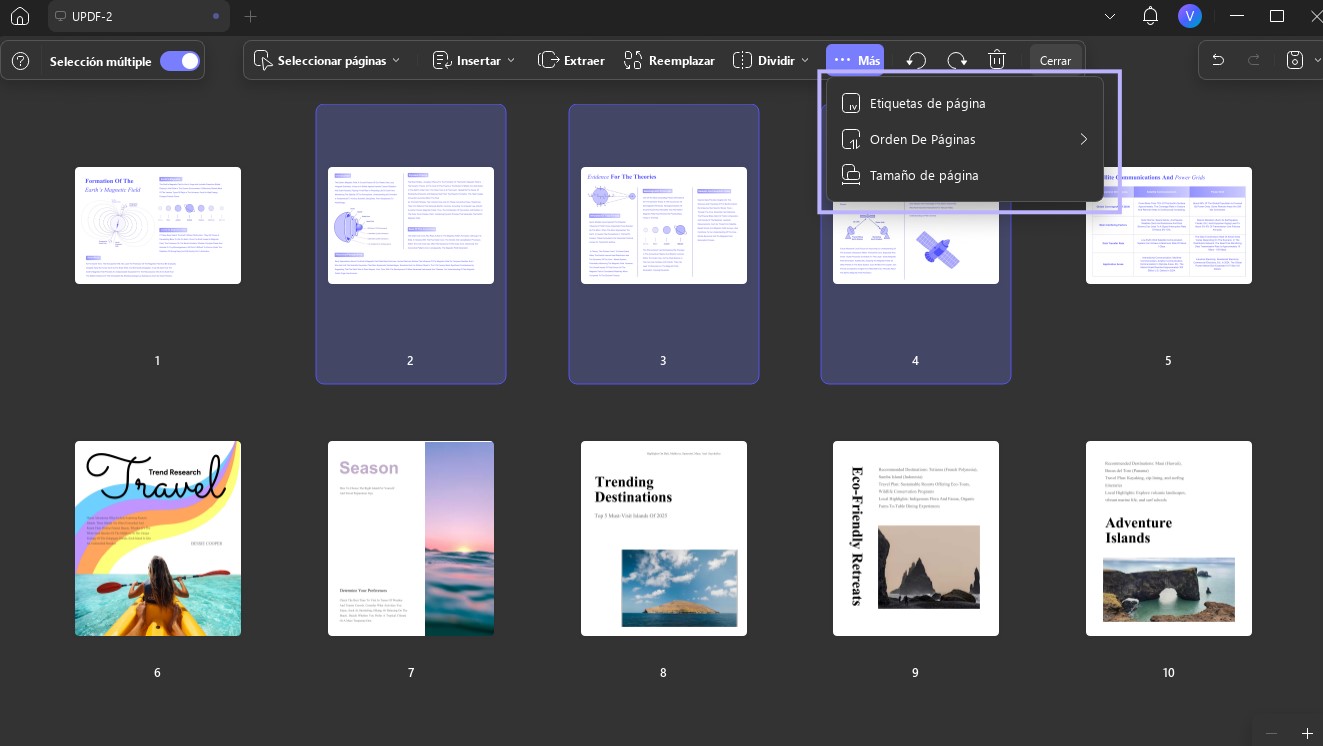Click the Etiquetas de página icon
The height and width of the screenshot is (746, 1323).
click(851, 104)
